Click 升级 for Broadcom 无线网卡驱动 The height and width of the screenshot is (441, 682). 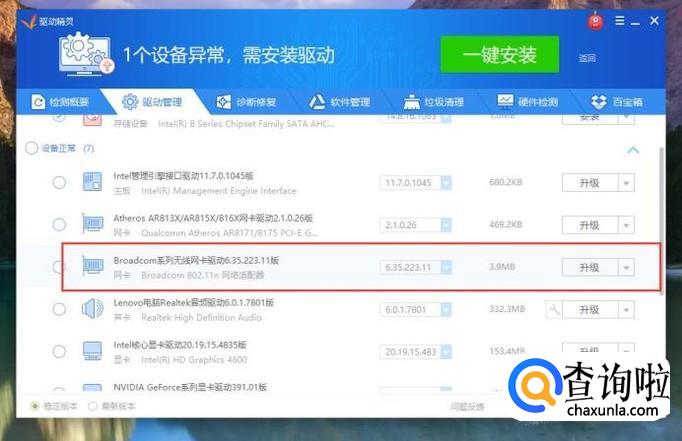pos(590,267)
